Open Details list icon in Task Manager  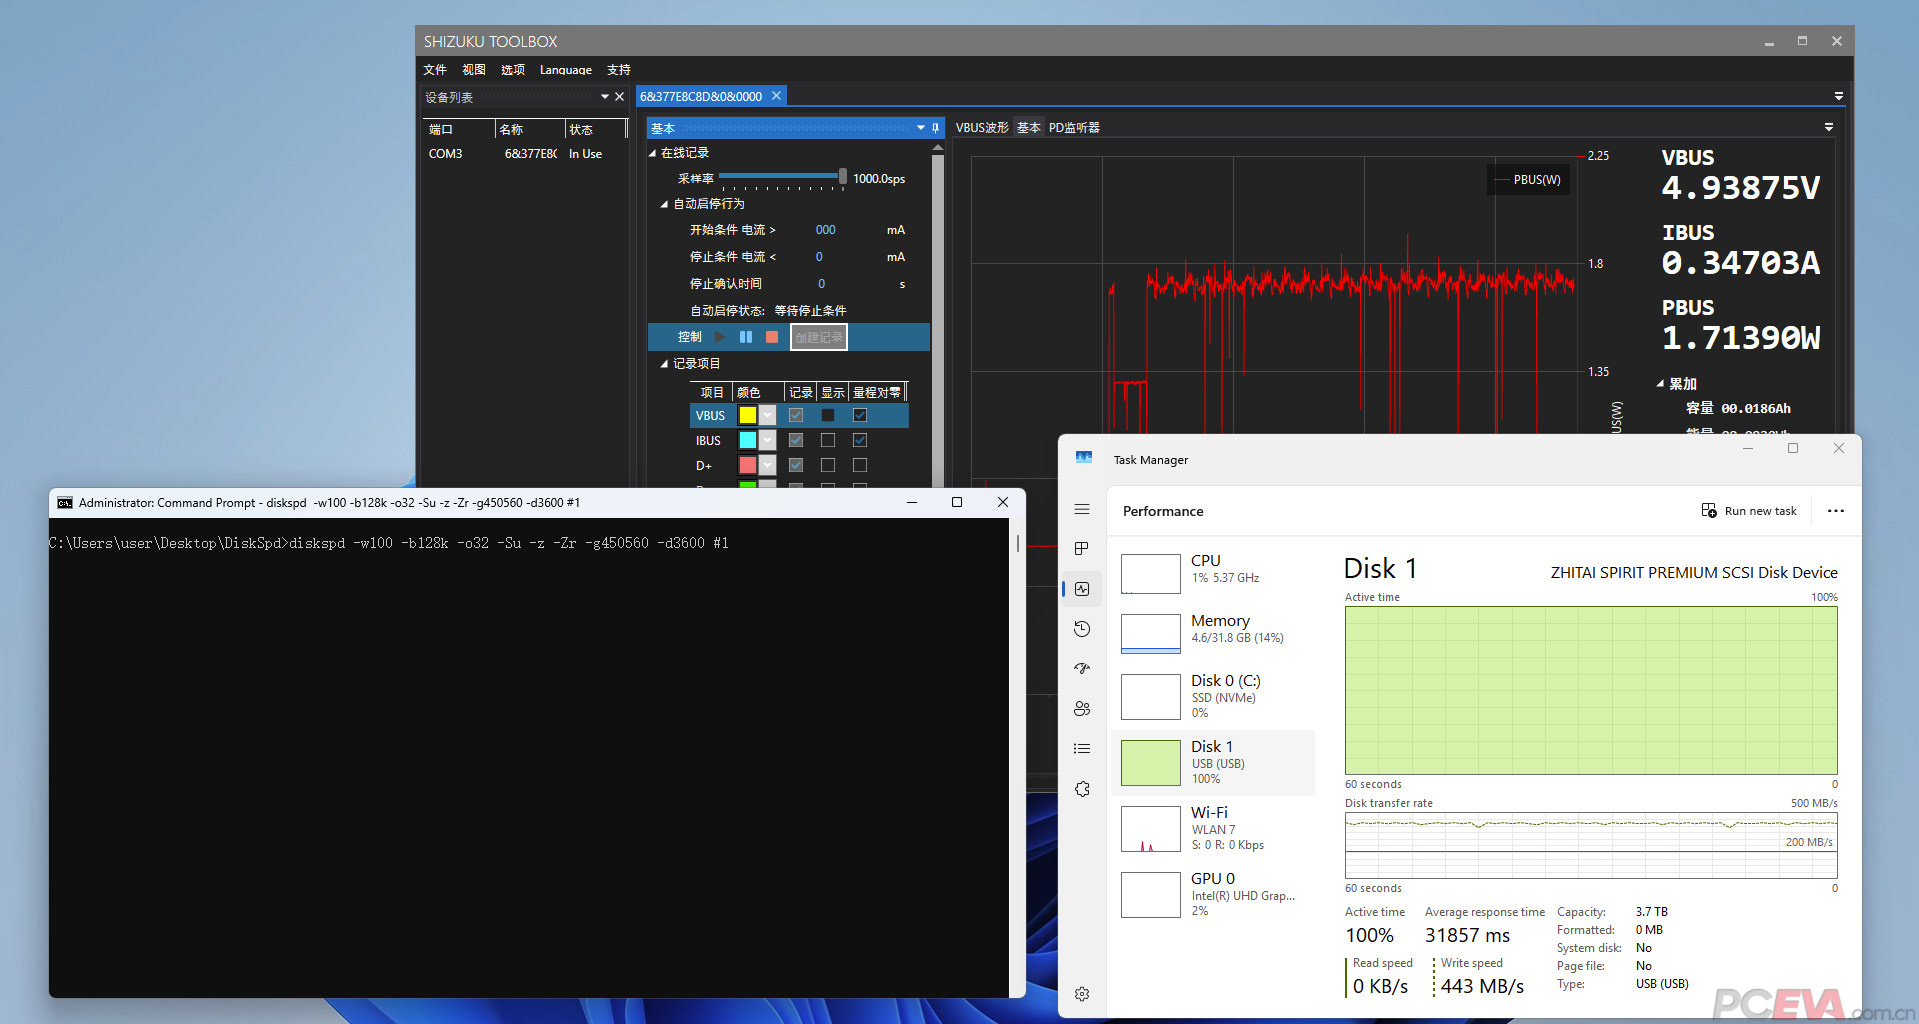tap(1082, 749)
